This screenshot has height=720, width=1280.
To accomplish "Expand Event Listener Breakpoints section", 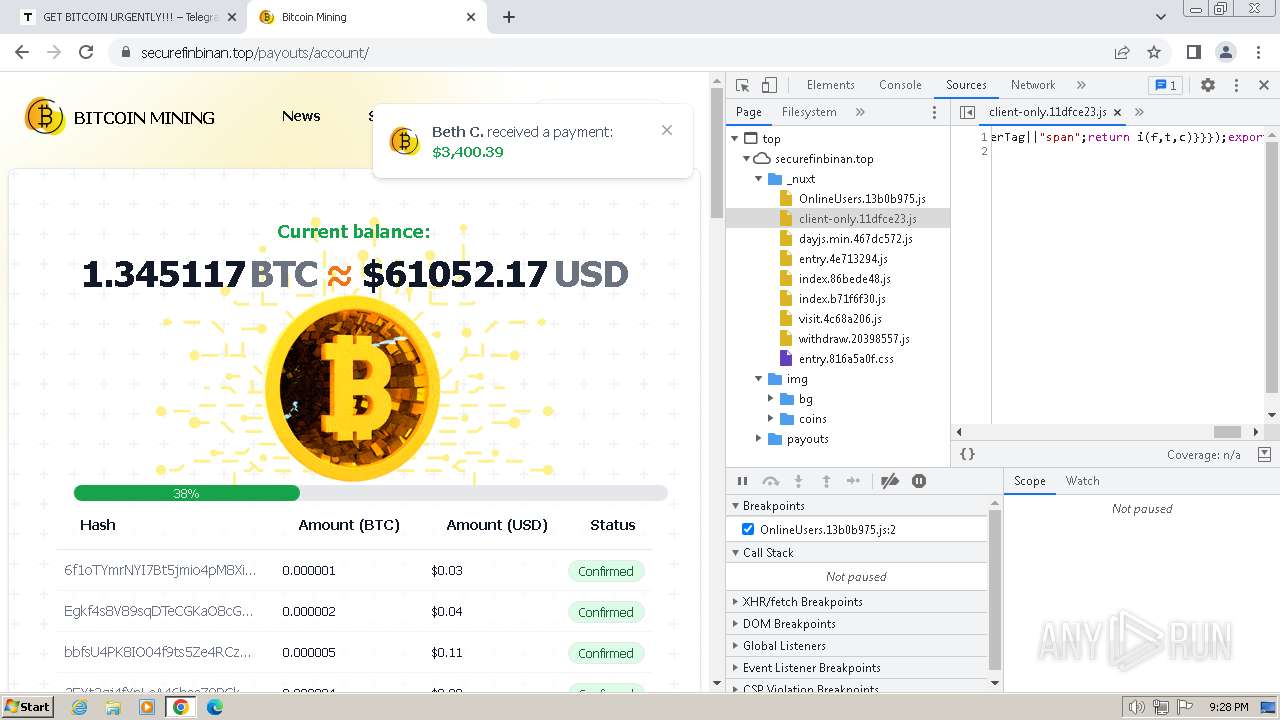I will point(856,668).
